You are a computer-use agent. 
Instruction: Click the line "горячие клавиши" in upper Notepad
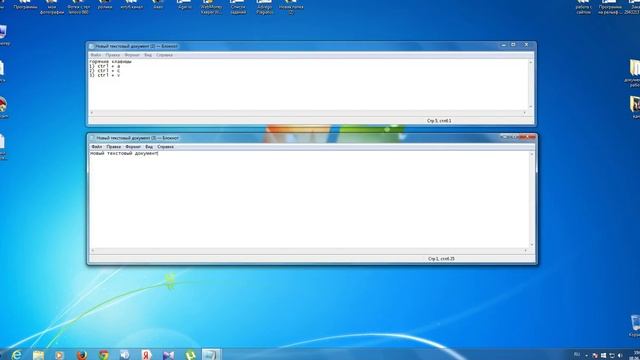(110, 62)
